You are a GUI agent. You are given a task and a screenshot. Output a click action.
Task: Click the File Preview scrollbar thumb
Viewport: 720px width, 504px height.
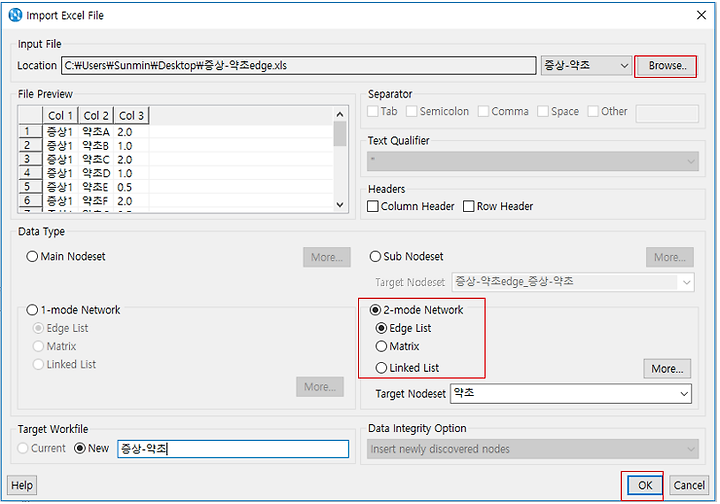click(x=340, y=134)
